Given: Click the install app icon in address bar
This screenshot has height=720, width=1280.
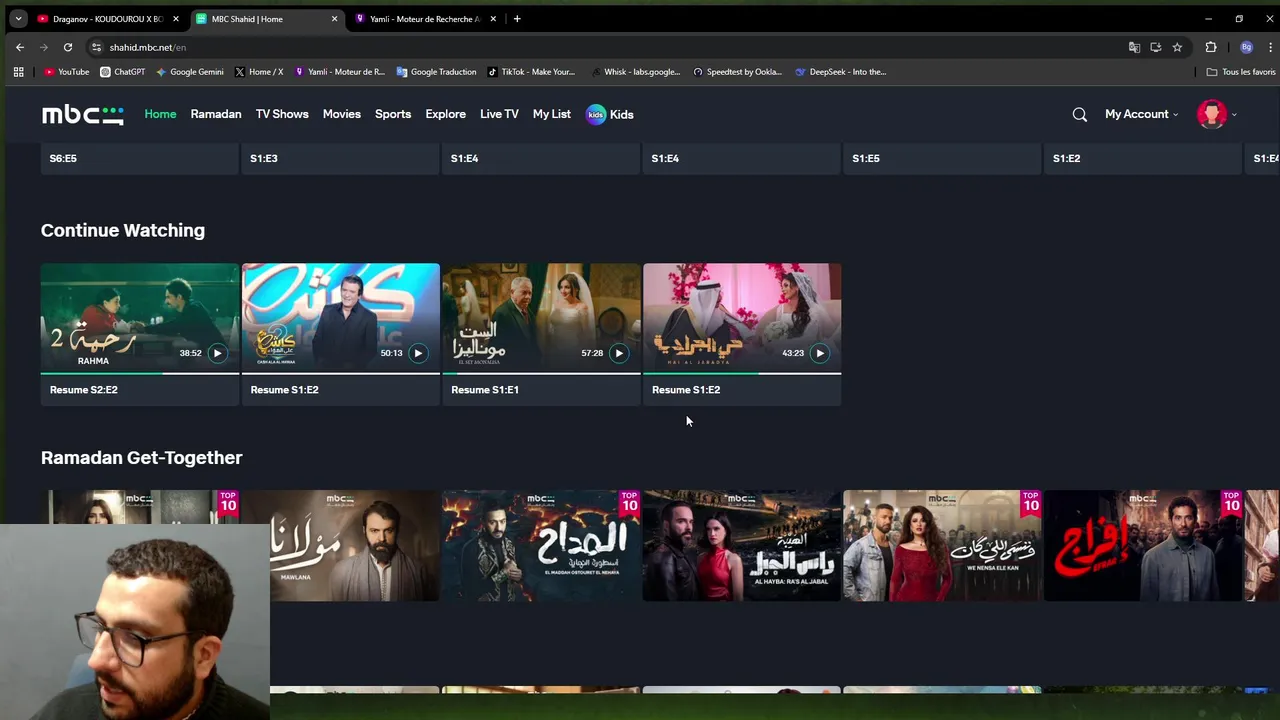Looking at the screenshot, I should tap(1156, 47).
